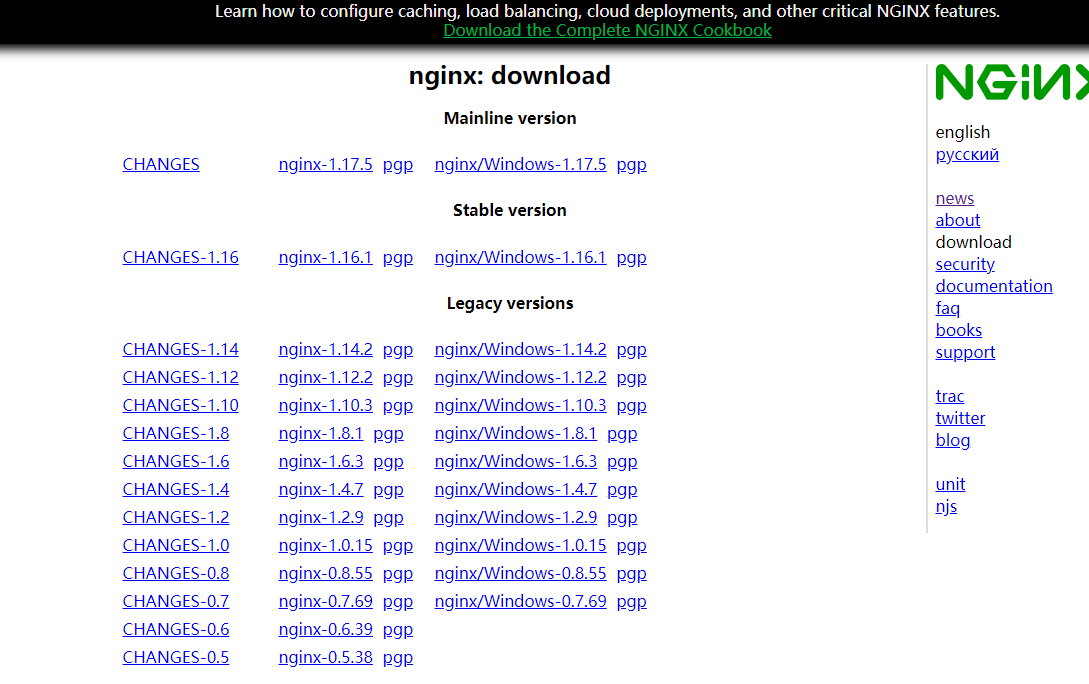Download the stable nginx-1.16.1 release
1089x684 pixels.
point(325,257)
